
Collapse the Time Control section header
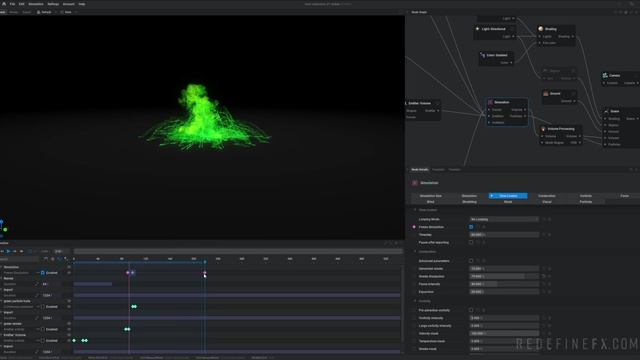tap(415, 210)
